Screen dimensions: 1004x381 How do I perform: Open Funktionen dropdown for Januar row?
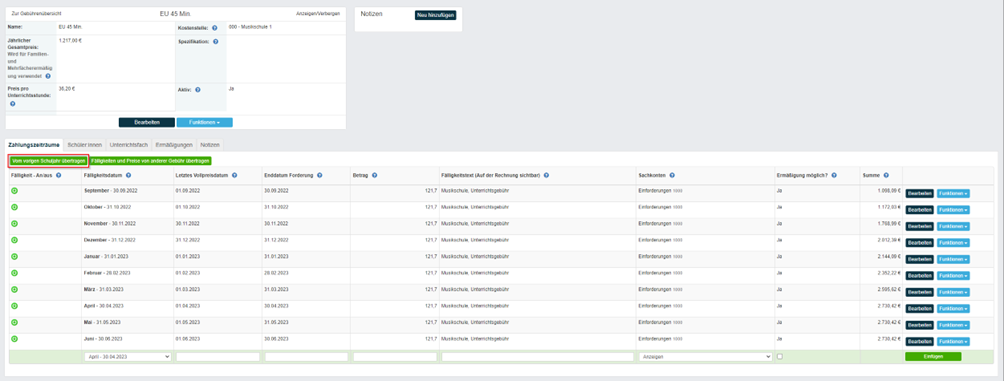[953, 259]
